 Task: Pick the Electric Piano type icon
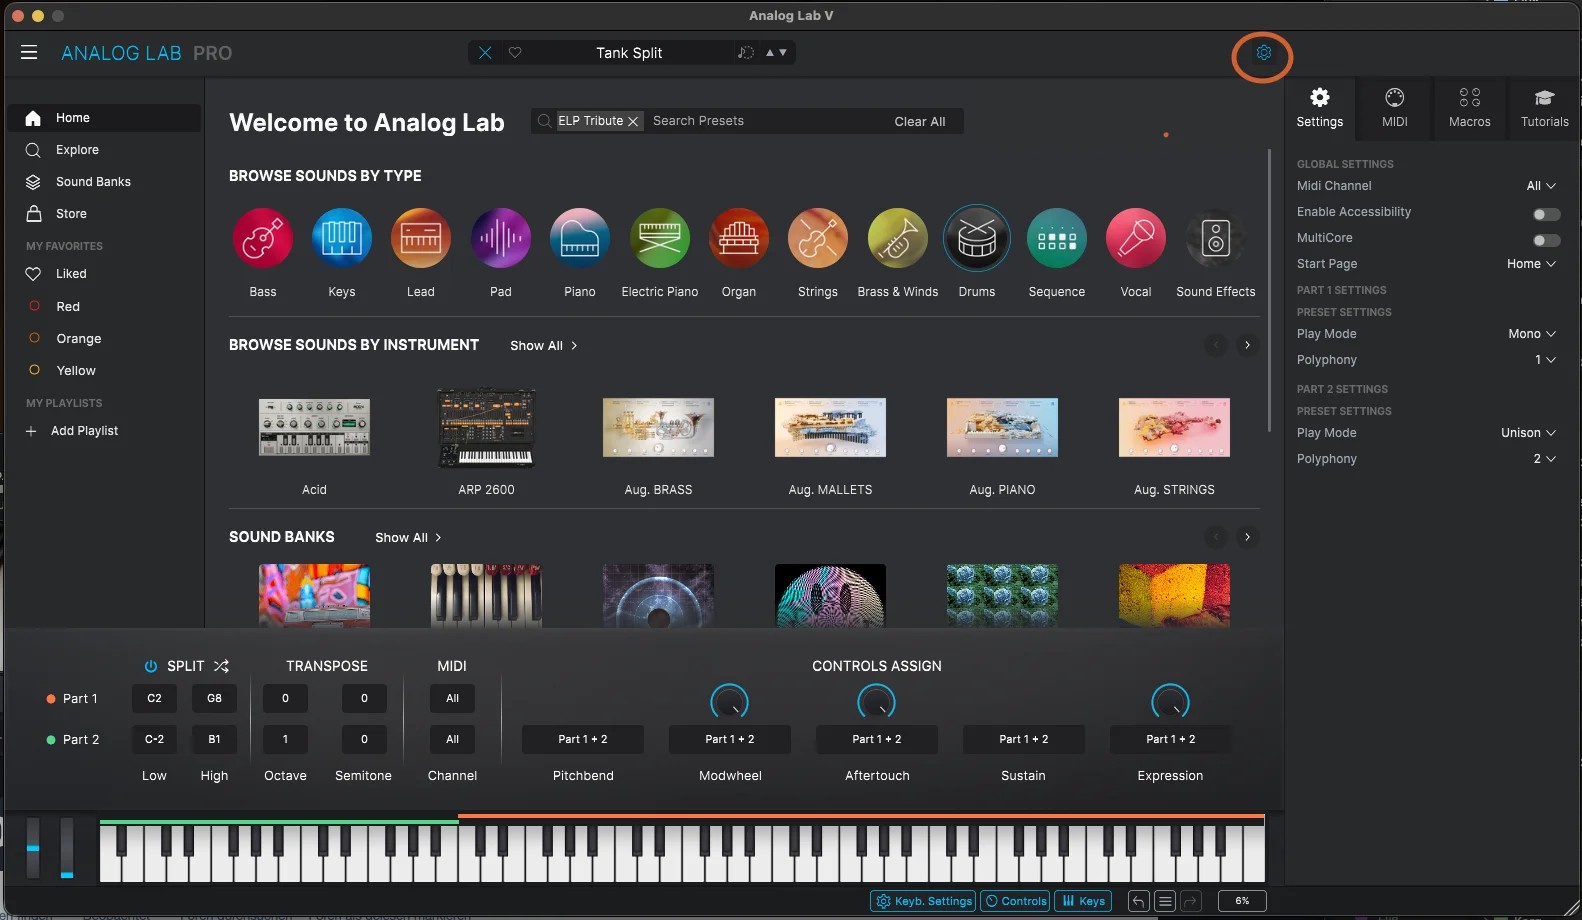pyautogui.click(x=660, y=238)
